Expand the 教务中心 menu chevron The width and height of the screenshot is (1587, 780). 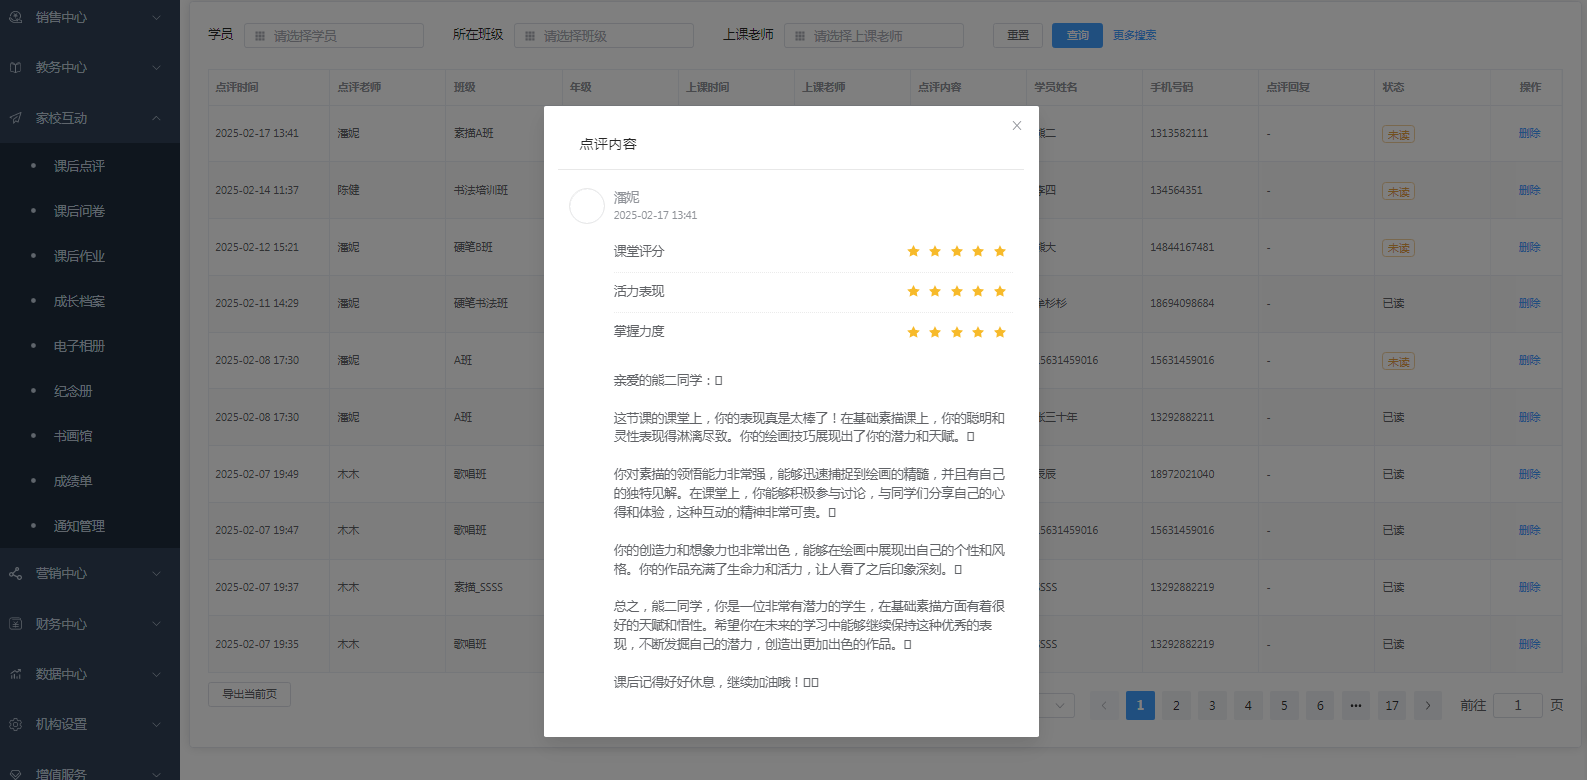tap(156, 68)
